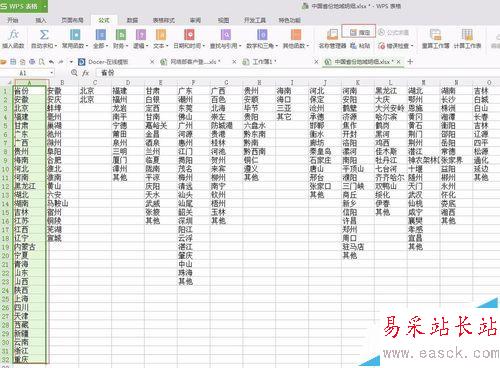500x368 pixels.
Task: Select cell 齐齐哈尔 in column L
Action: point(391,177)
